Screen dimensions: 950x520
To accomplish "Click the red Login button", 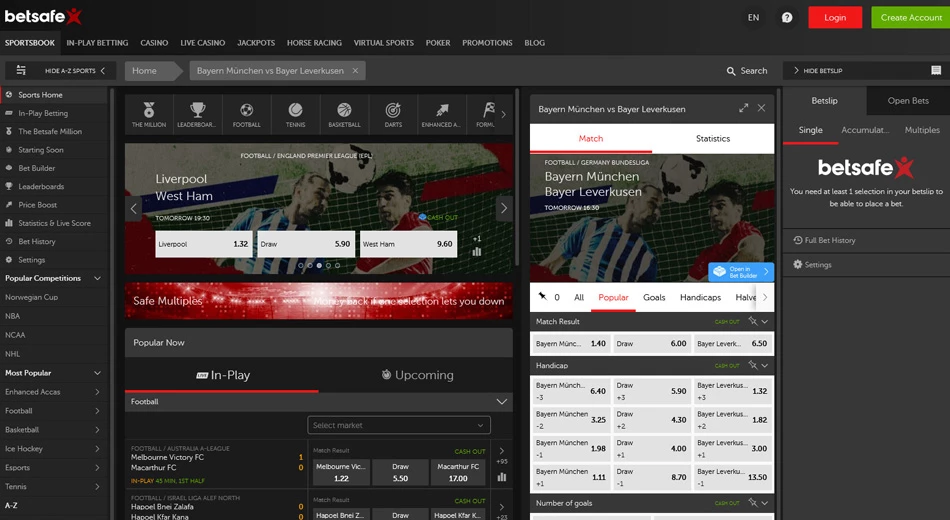I will point(835,17).
